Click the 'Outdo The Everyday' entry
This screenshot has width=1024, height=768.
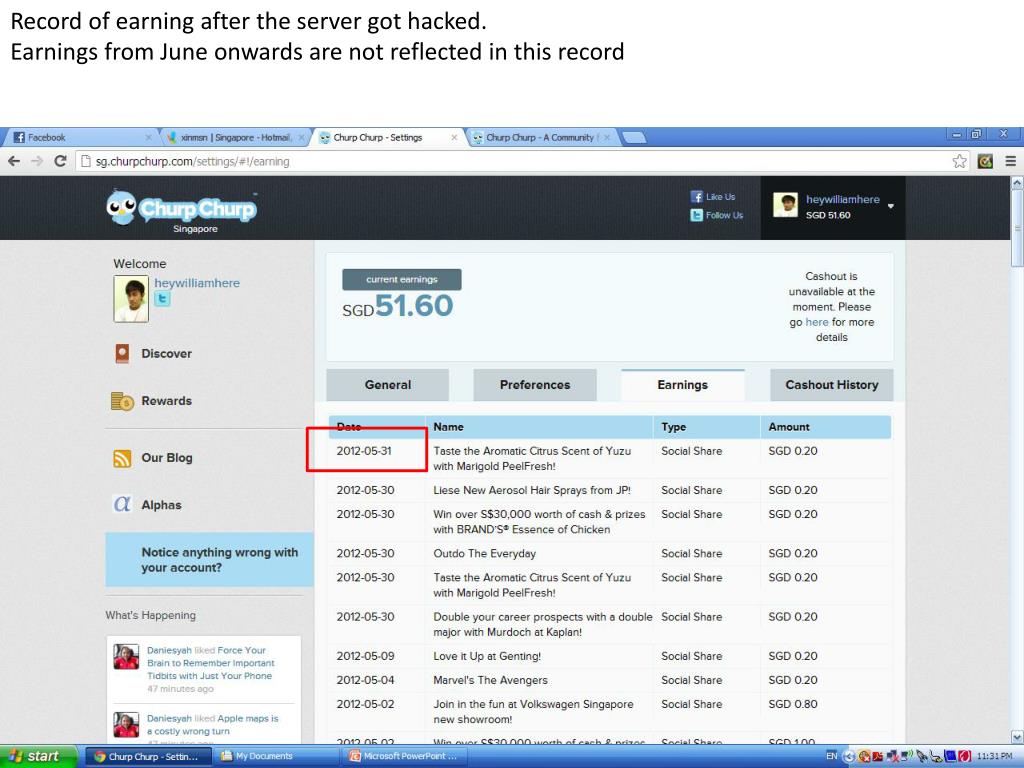click(x=484, y=553)
